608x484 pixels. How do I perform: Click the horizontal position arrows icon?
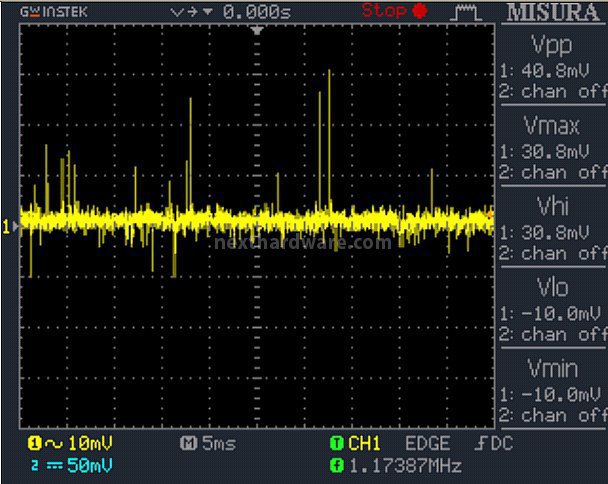click(x=192, y=12)
